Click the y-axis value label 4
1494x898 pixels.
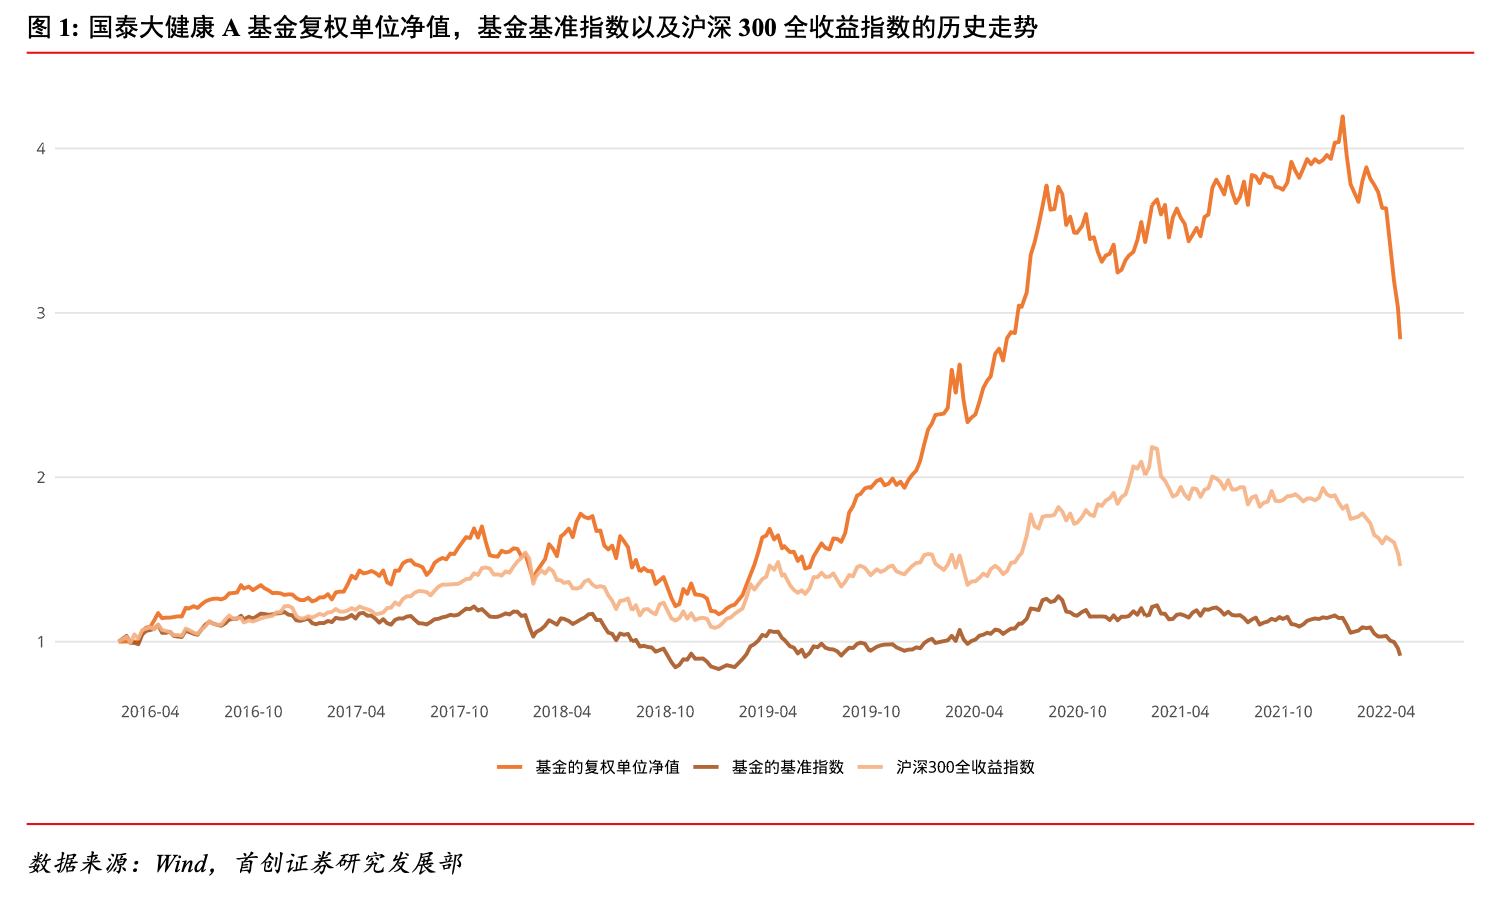coord(41,149)
